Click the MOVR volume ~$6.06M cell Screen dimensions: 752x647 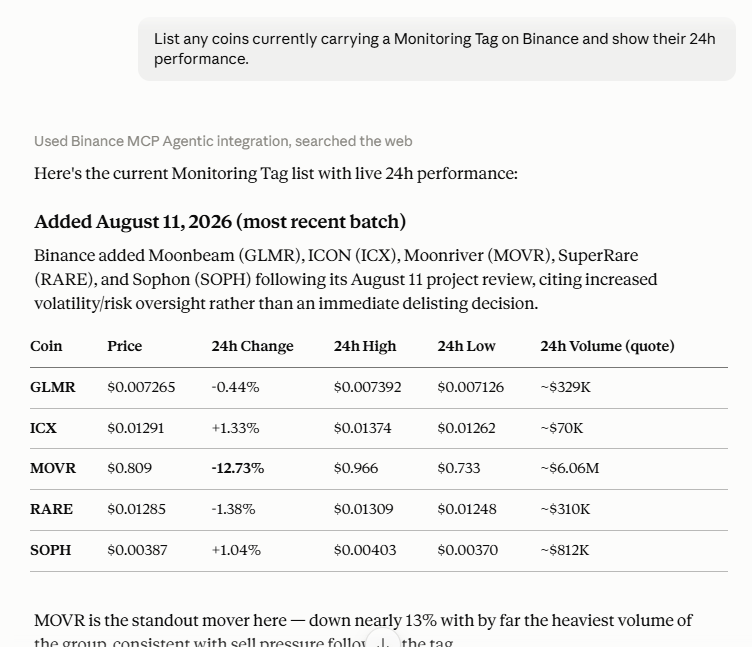570,468
